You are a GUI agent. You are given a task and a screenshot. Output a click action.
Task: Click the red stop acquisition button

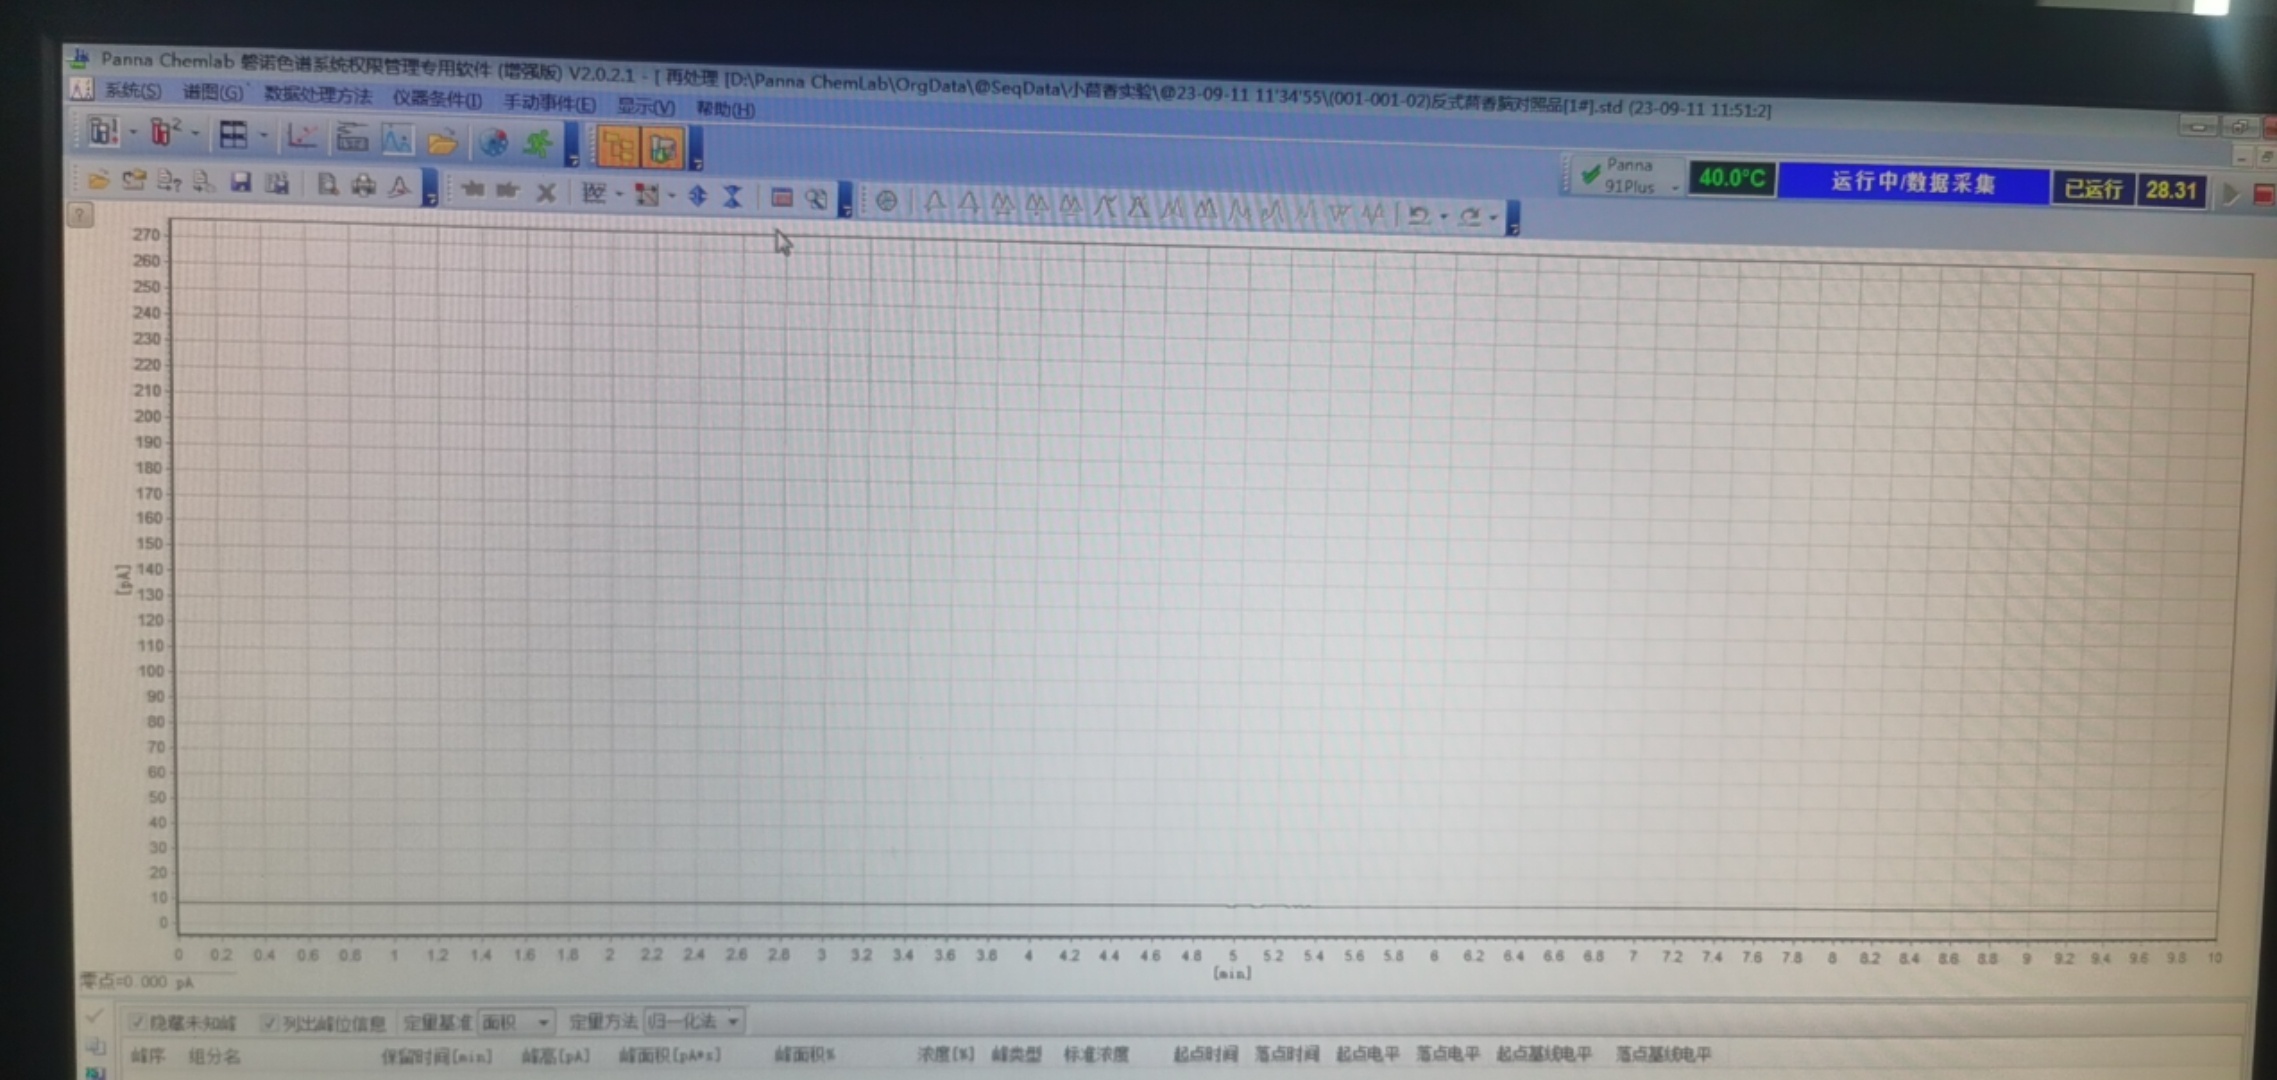(x=2263, y=195)
